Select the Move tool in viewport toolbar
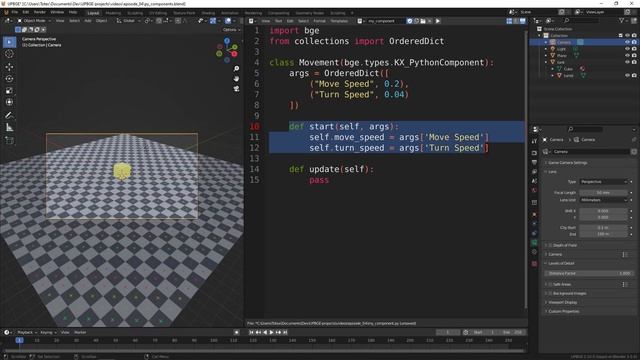The width and height of the screenshot is (640, 360). (9, 67)
